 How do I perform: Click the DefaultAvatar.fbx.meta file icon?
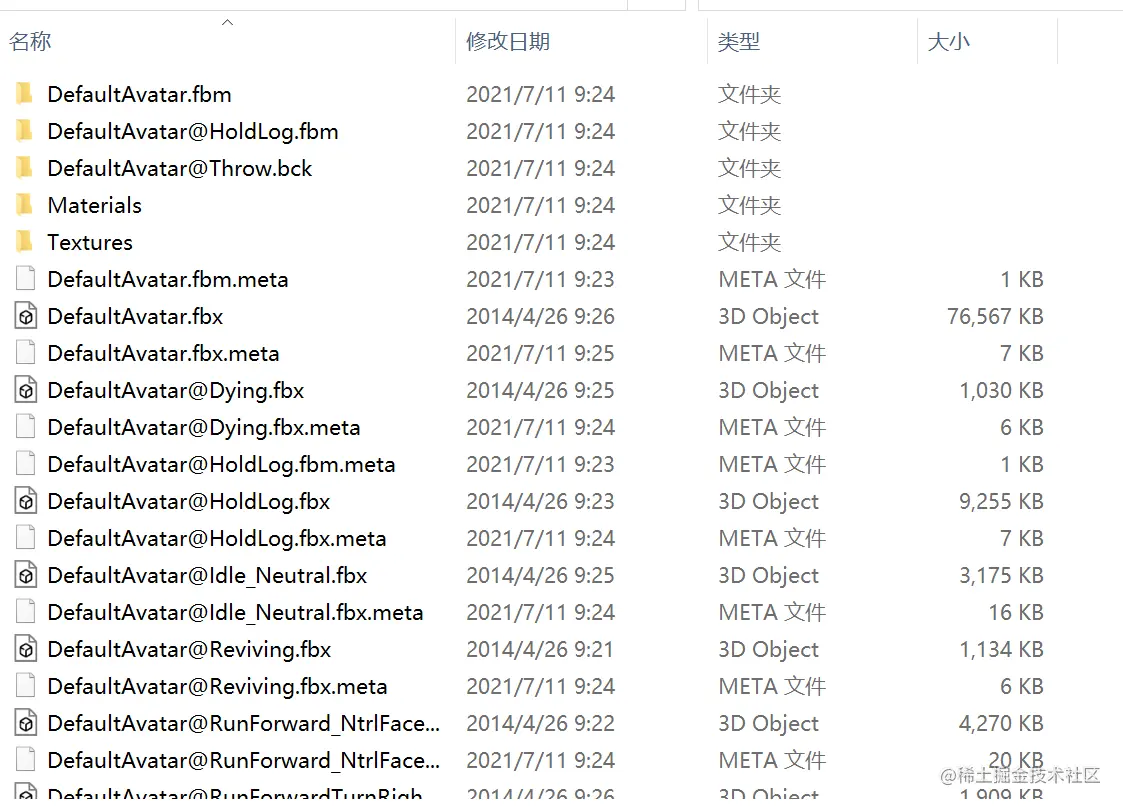point(25,353)
